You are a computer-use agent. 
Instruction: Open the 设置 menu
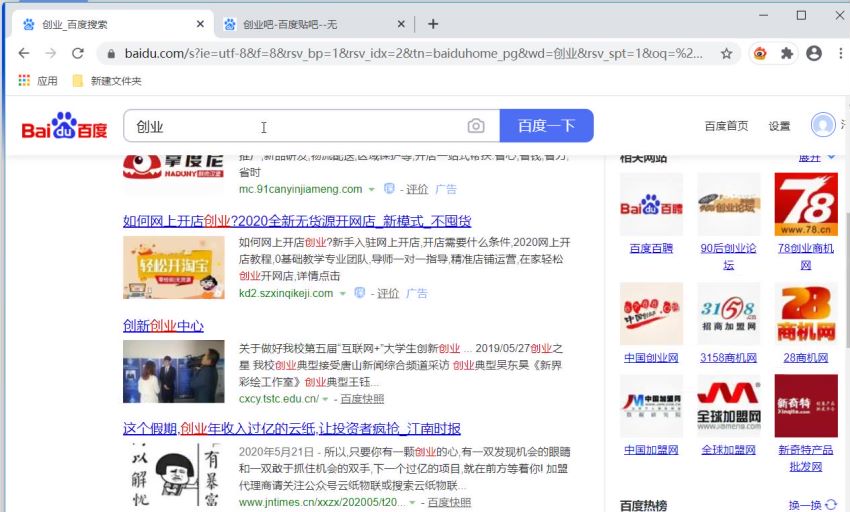779,126
